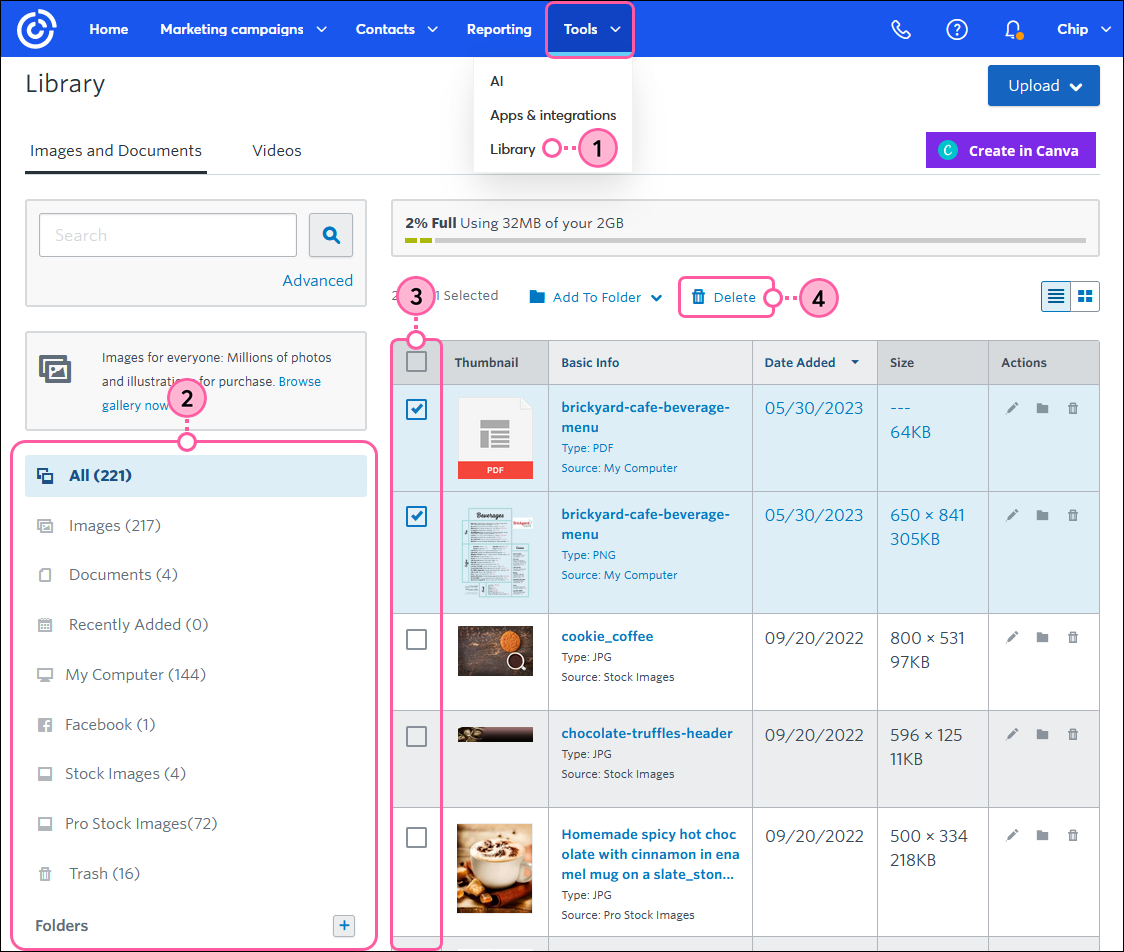1124x952 pixels.
Task: Check the cookie_coffee row checkbox
Action: coord(416,640)
